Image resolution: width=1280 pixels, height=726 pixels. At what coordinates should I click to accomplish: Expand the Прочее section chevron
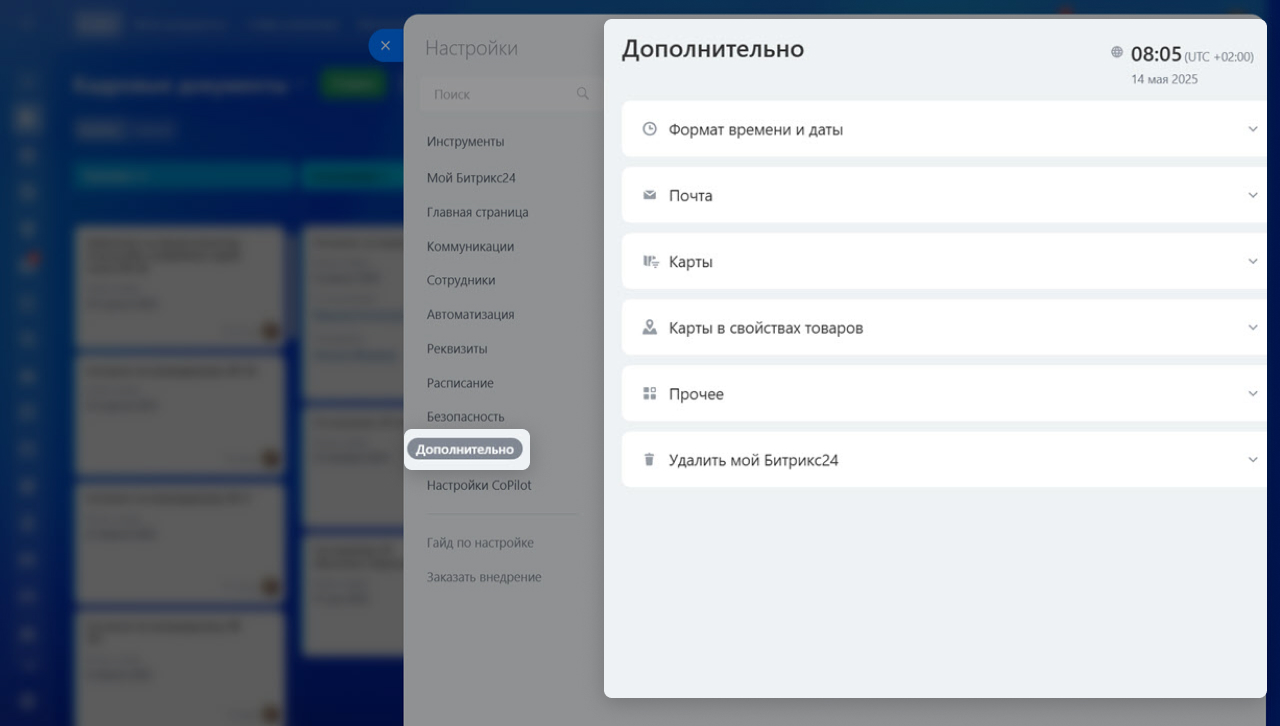click(1252, 394)
